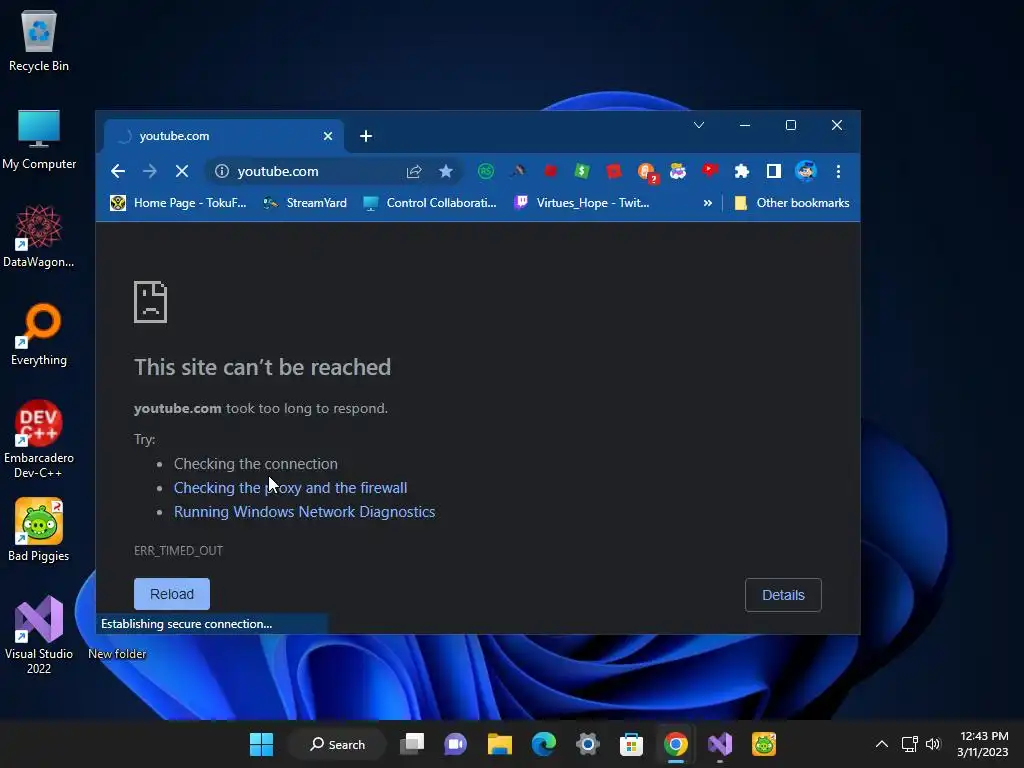The height and width of the screenshot is (768, 1024).
Task: Click Running Windows Network Diagnostics link
Action: pos(304,512)
